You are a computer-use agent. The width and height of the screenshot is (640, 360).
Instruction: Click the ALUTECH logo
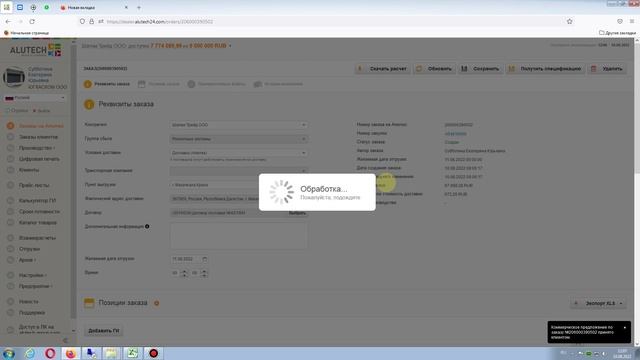(35, 50)
